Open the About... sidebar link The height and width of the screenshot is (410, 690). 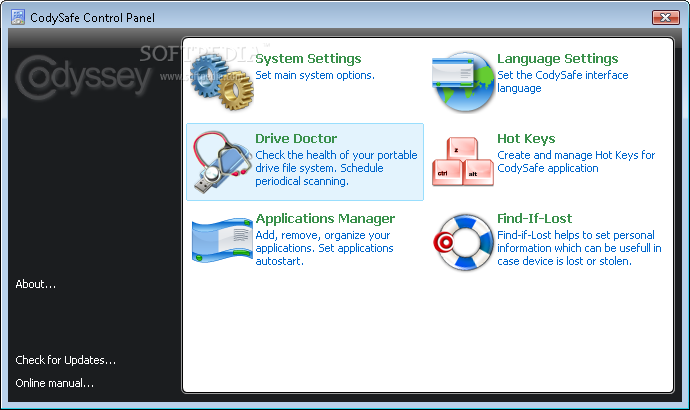[x=36, y=284]
